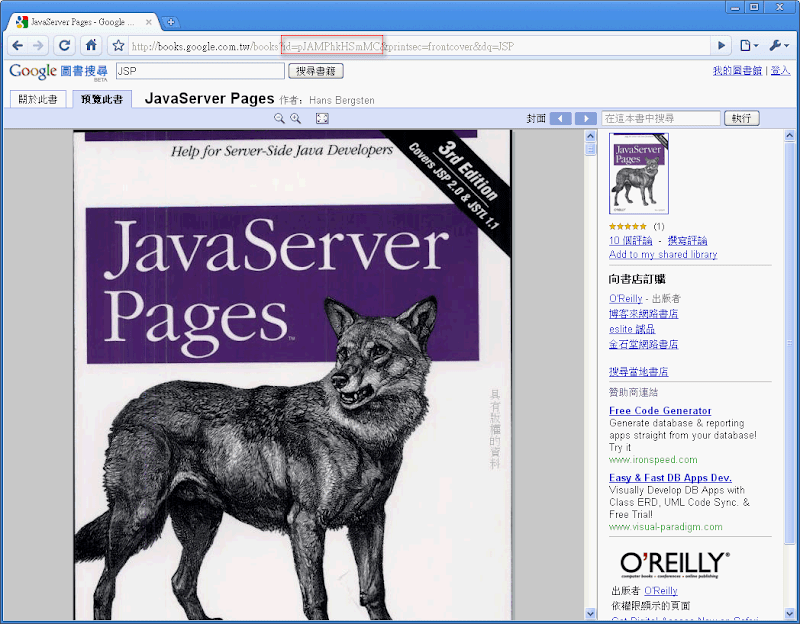Open the www.ironspeed.com link
800x624 pixels.
tap(653, 459)
